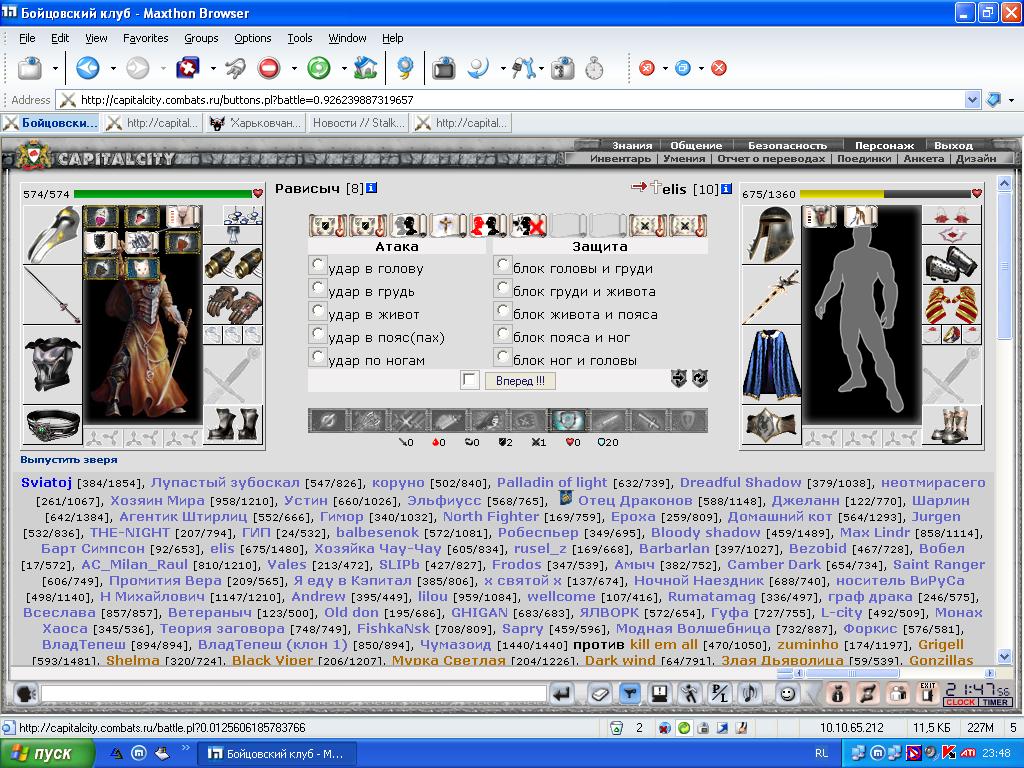The image size is (1024, 768).
Task: Switch to the Харьковчан... tab
Action: (x=255, y=123)
